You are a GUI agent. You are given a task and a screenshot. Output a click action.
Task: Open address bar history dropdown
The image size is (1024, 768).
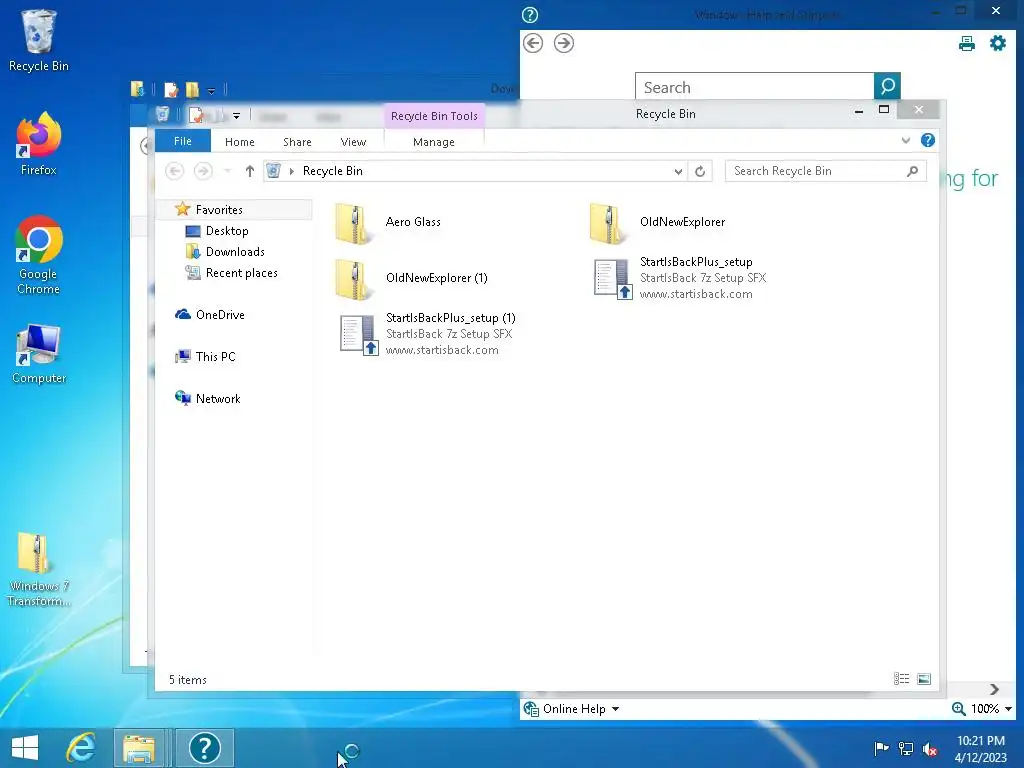[x=678, y=171]
